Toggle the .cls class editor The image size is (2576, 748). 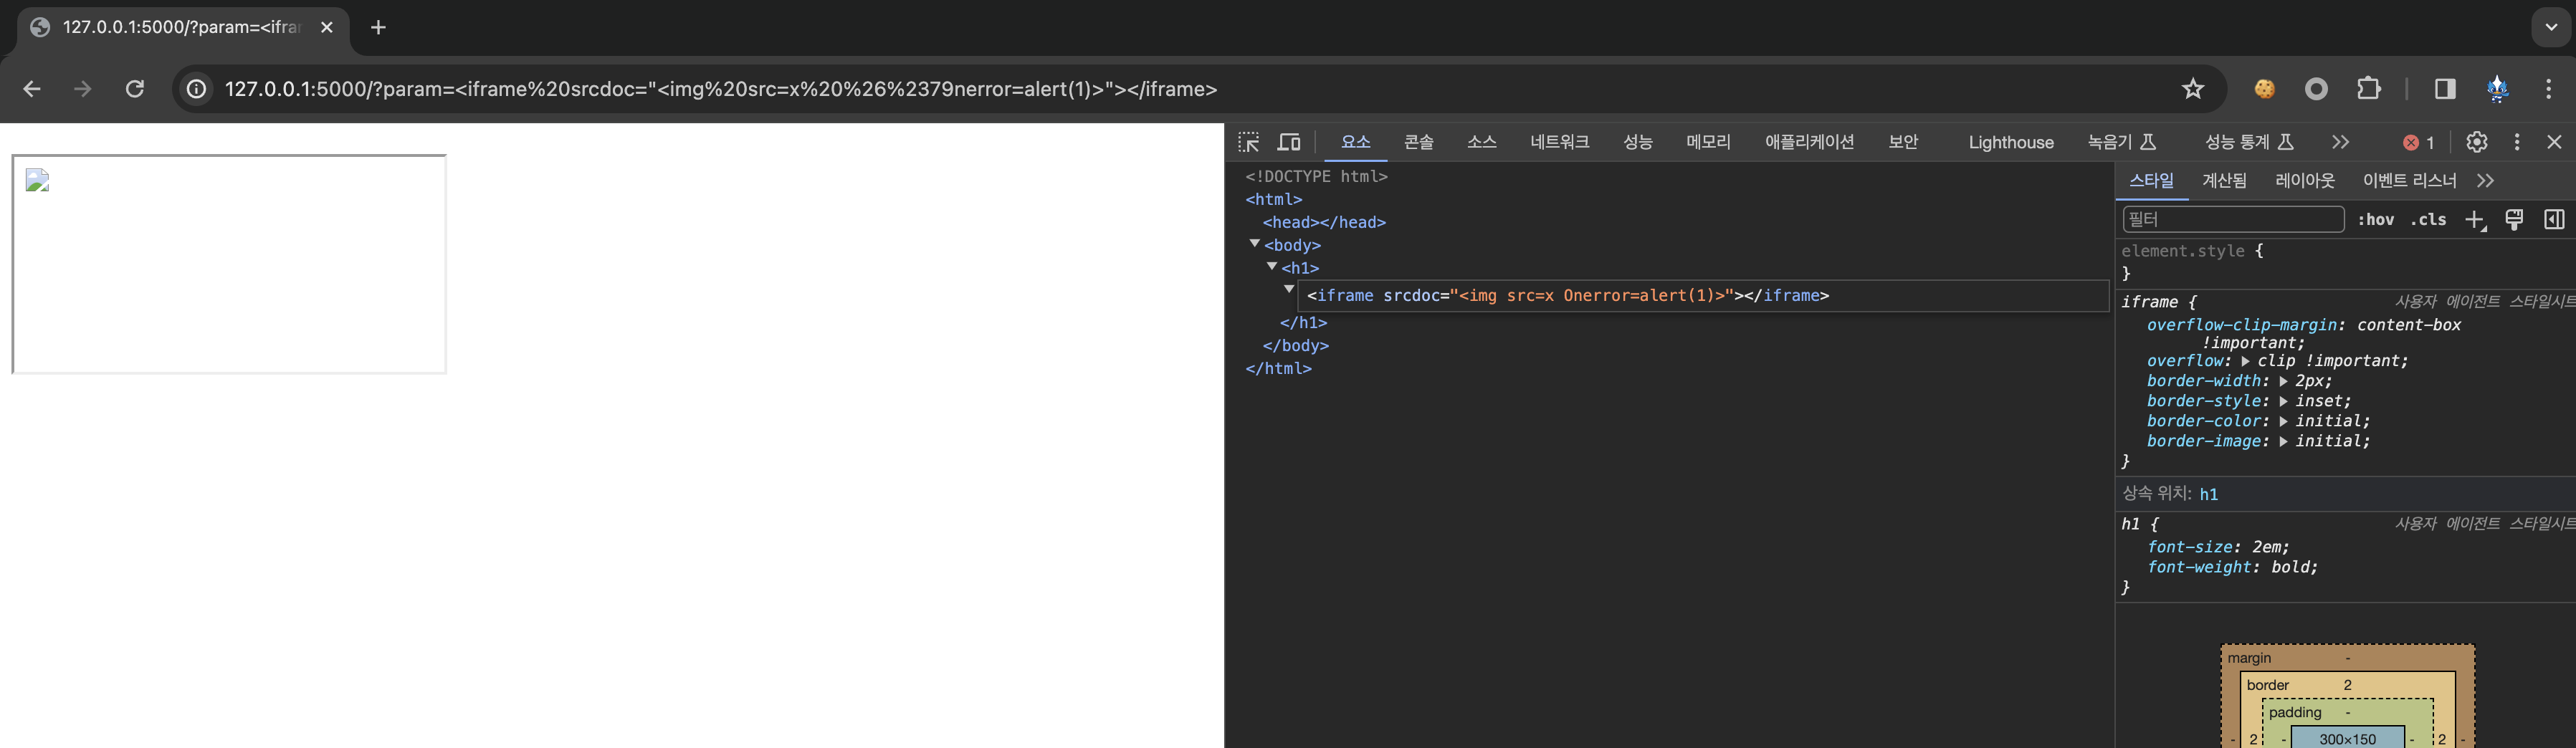tap(2429, 220)
